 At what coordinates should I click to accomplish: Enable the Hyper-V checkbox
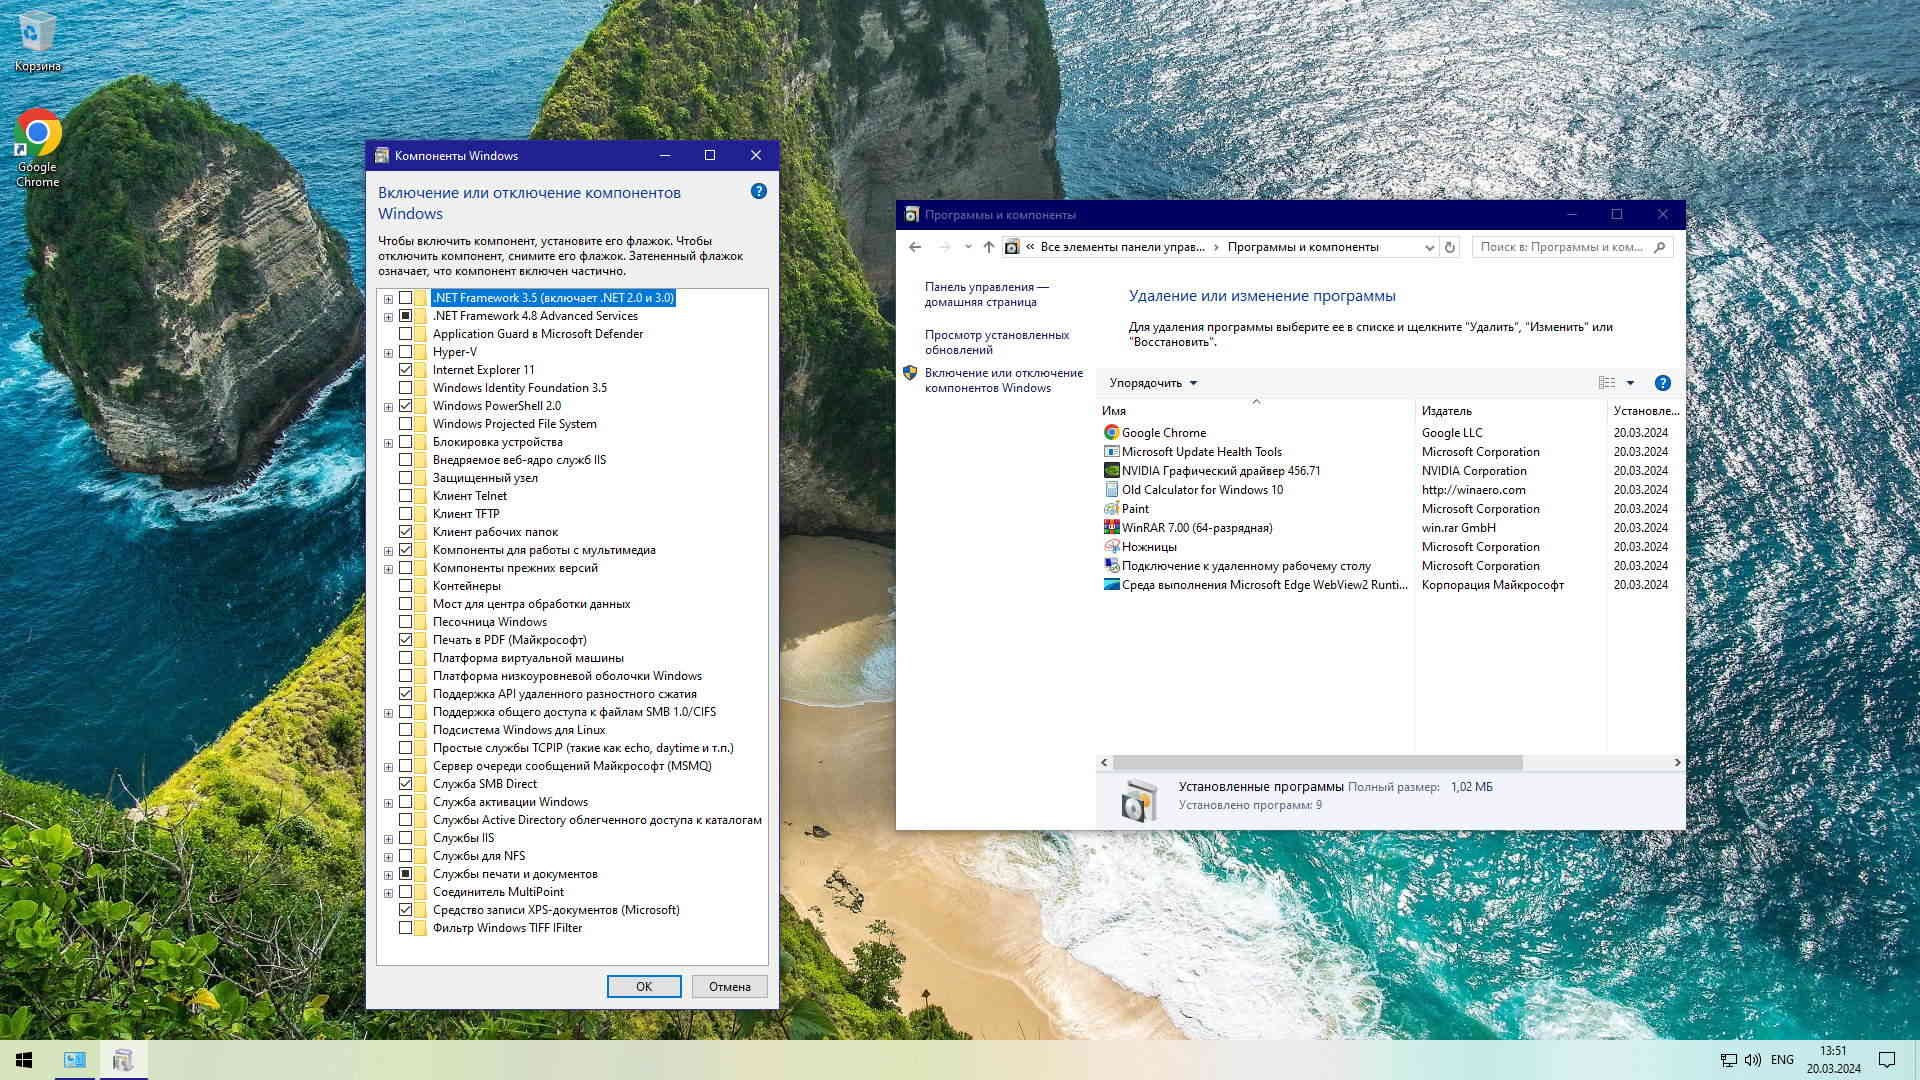405,352
